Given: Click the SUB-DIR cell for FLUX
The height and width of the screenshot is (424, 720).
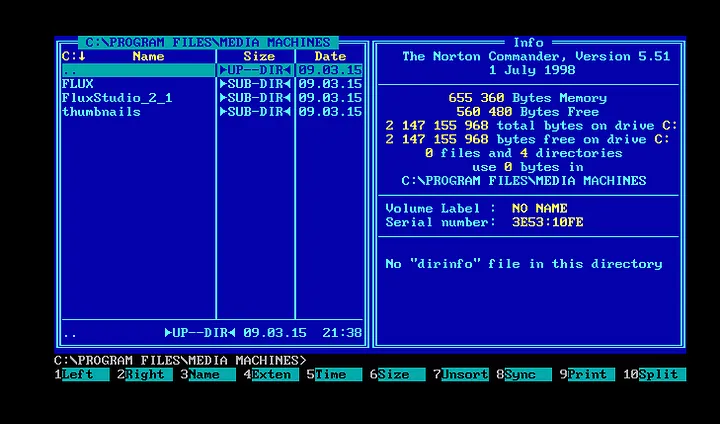Looking at the screenshot, I should coord(255,84).
